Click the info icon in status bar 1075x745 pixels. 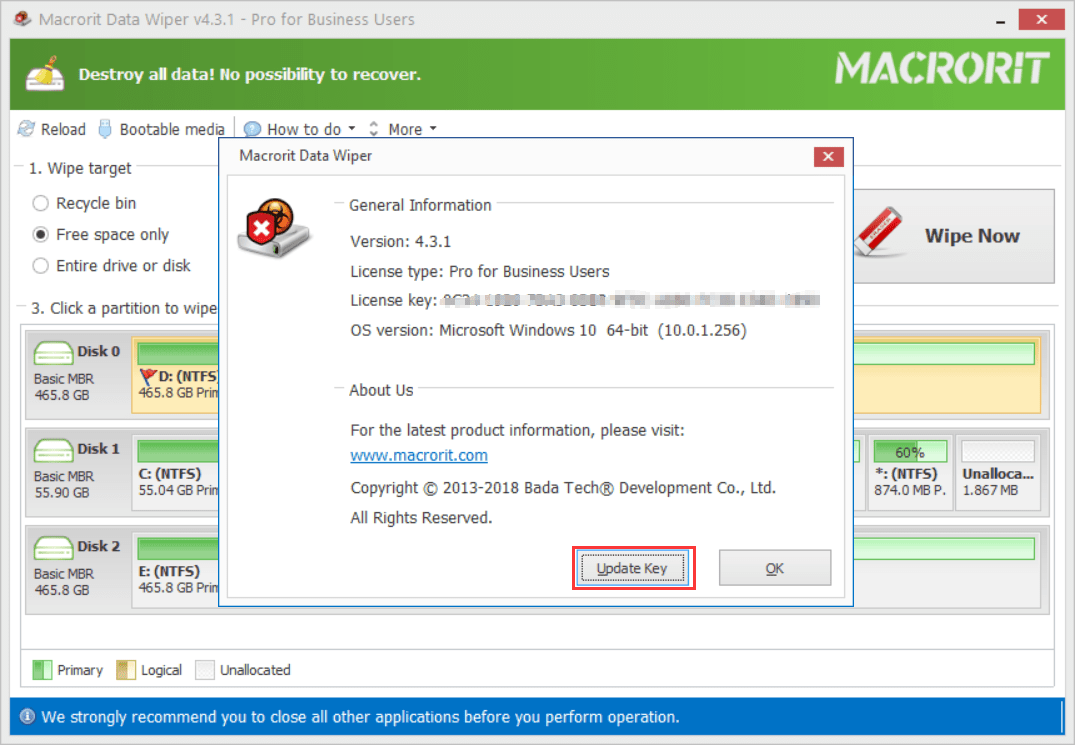(27, 717)
